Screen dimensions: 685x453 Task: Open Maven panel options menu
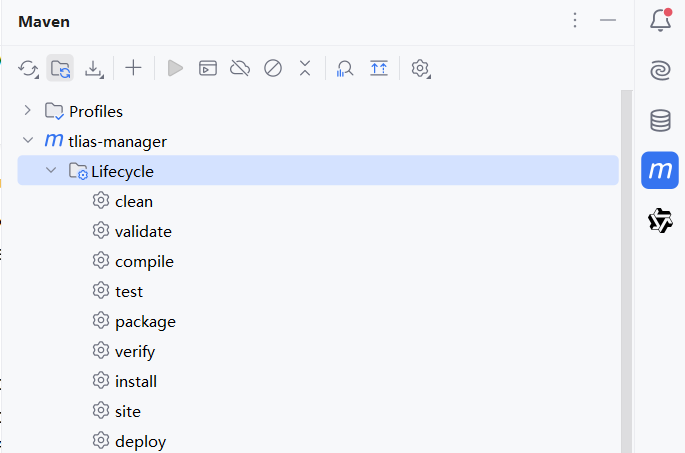point(575,20)
